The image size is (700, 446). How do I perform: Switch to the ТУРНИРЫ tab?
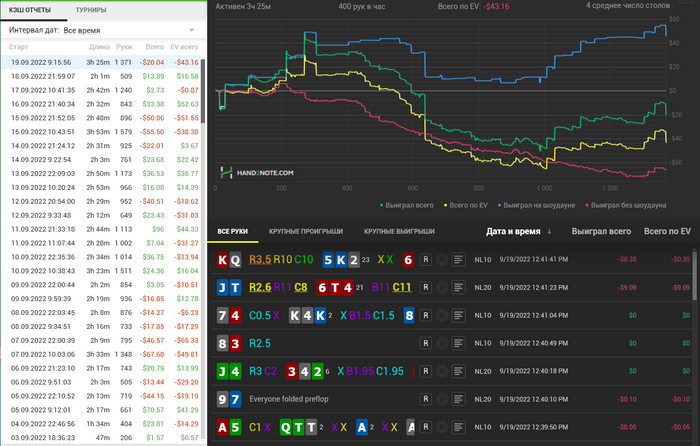(91, 10)
